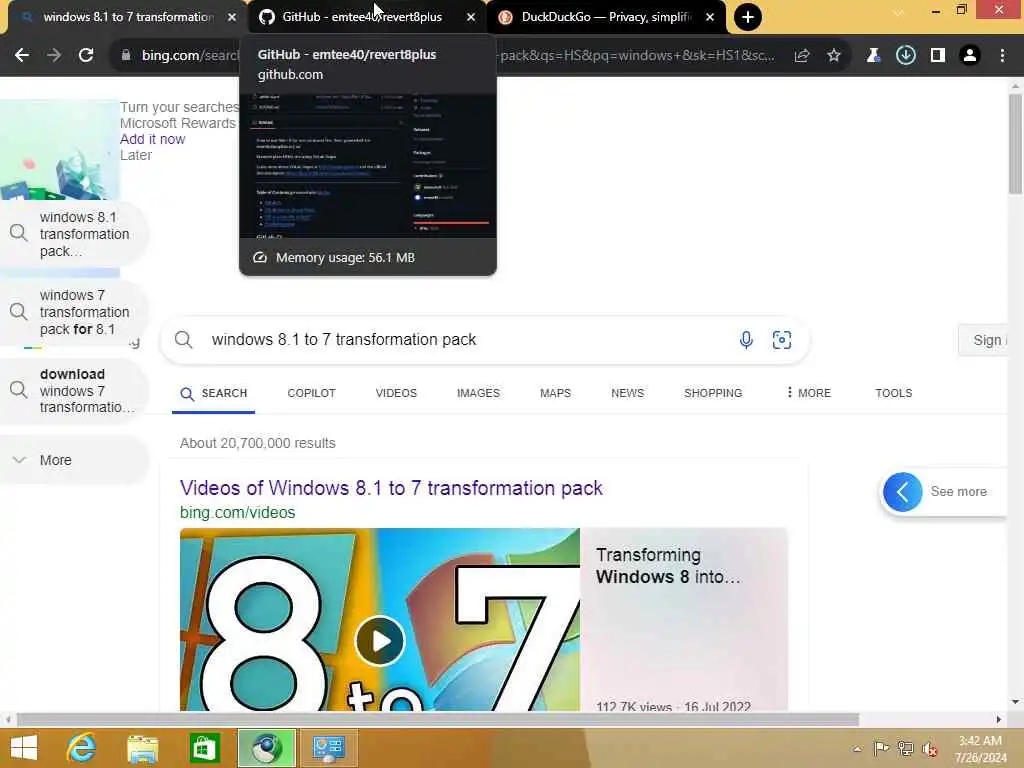
Task: Open the Chrome Labs flask icon
Action: point(873,56)
